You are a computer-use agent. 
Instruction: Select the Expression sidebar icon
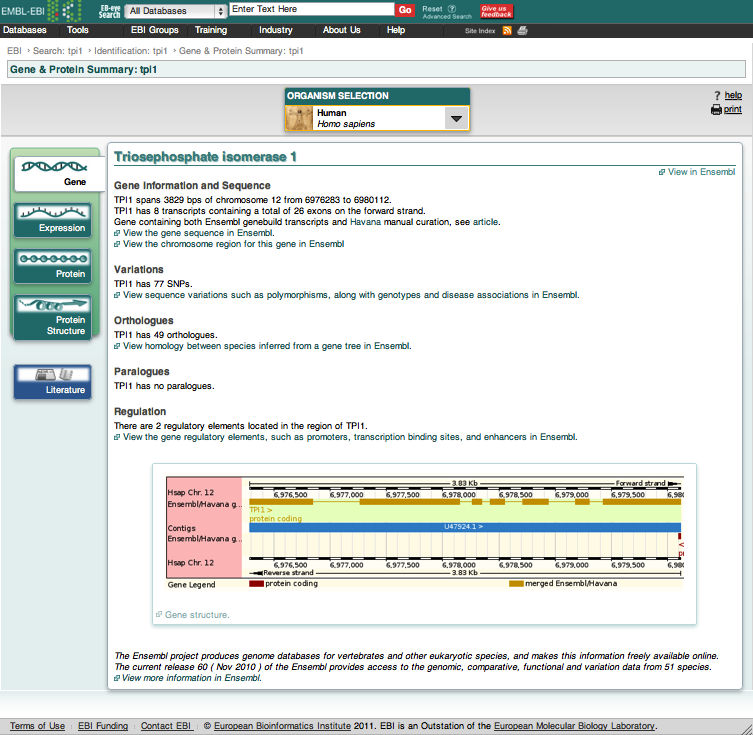pyautogui.click(x=62, y=219)
